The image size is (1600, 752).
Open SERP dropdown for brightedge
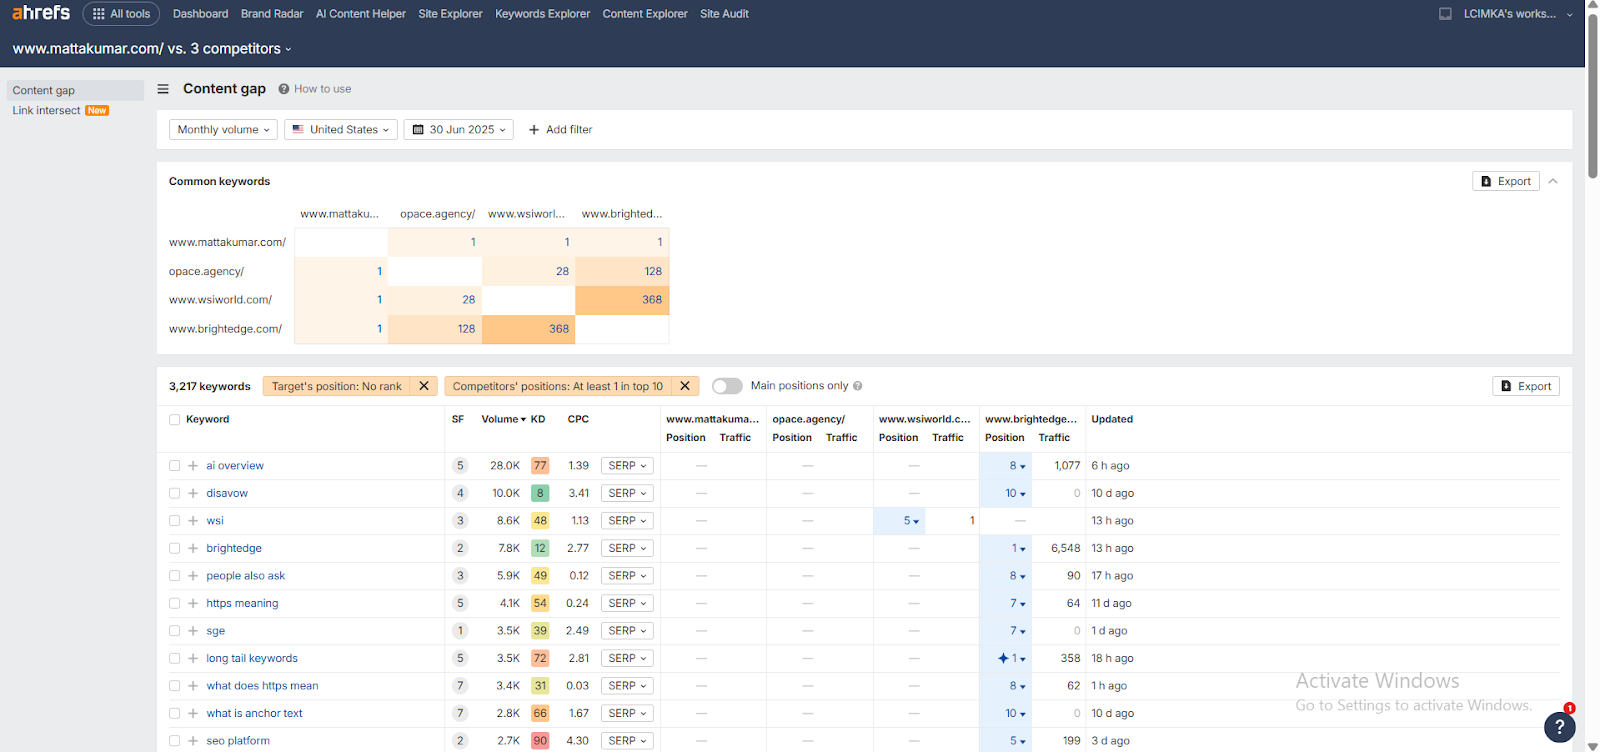pyautogui.click(x=628, y=548)
